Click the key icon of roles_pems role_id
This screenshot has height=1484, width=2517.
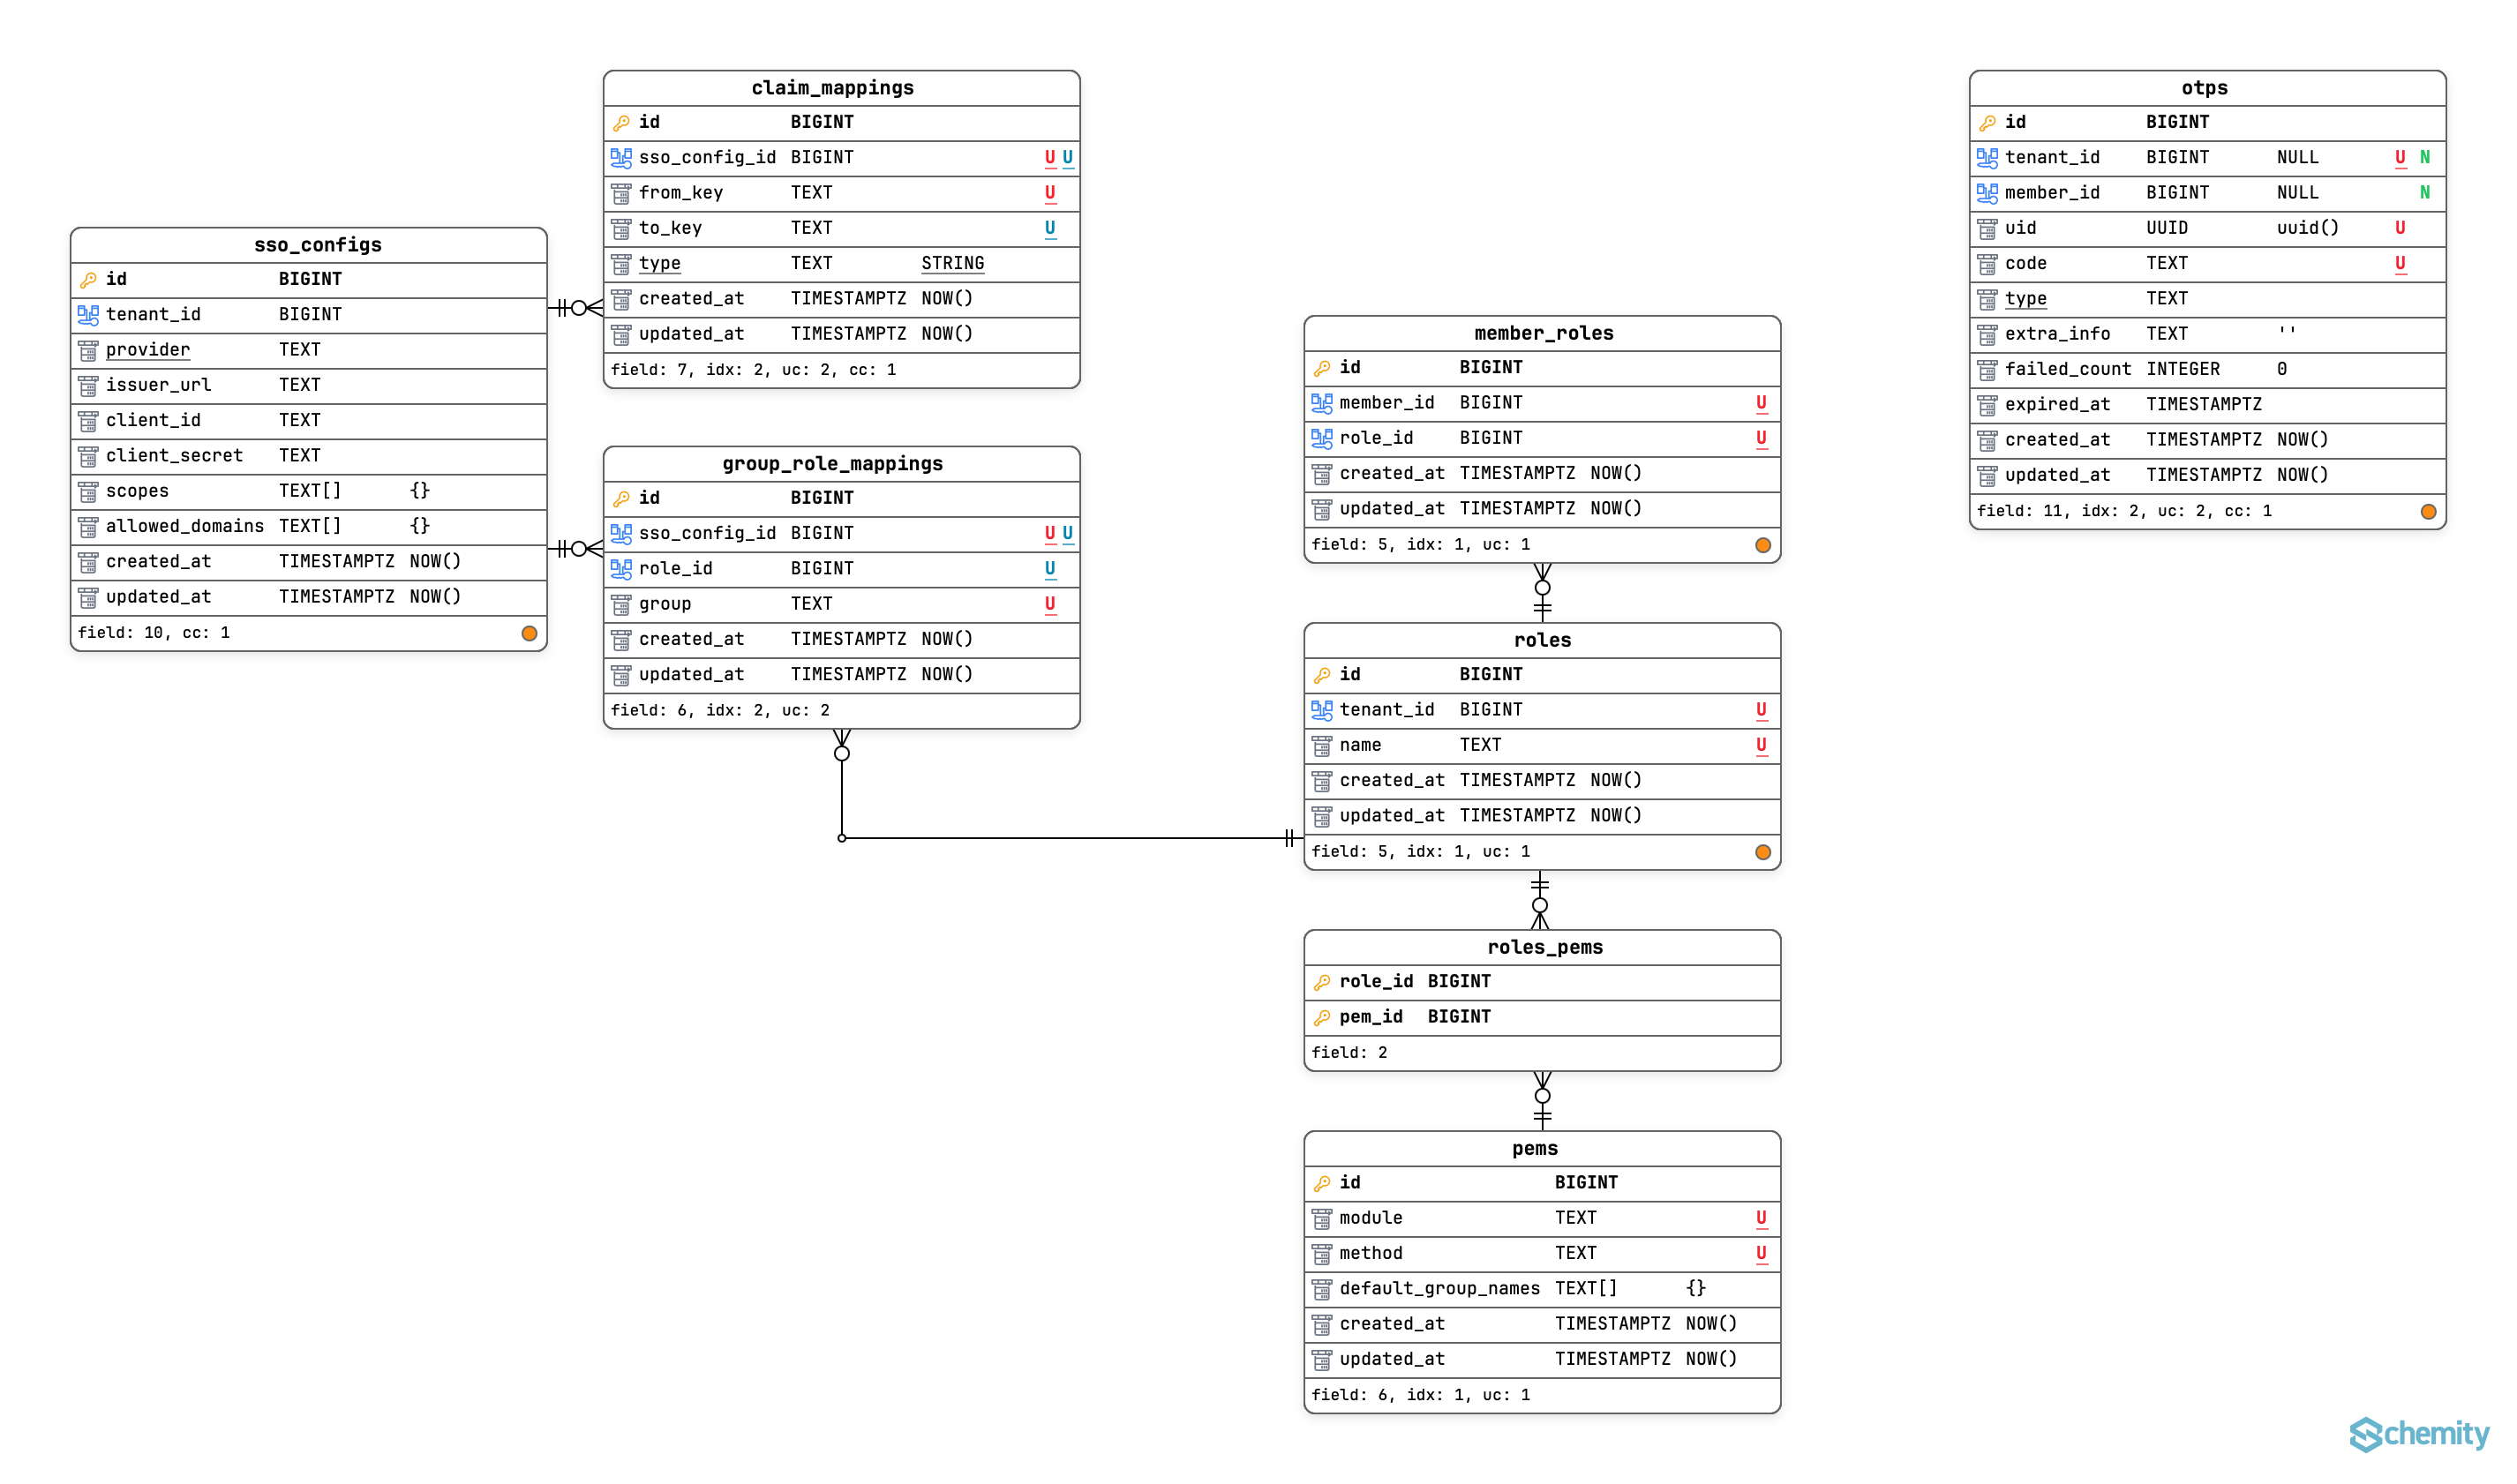(1322, 982)
